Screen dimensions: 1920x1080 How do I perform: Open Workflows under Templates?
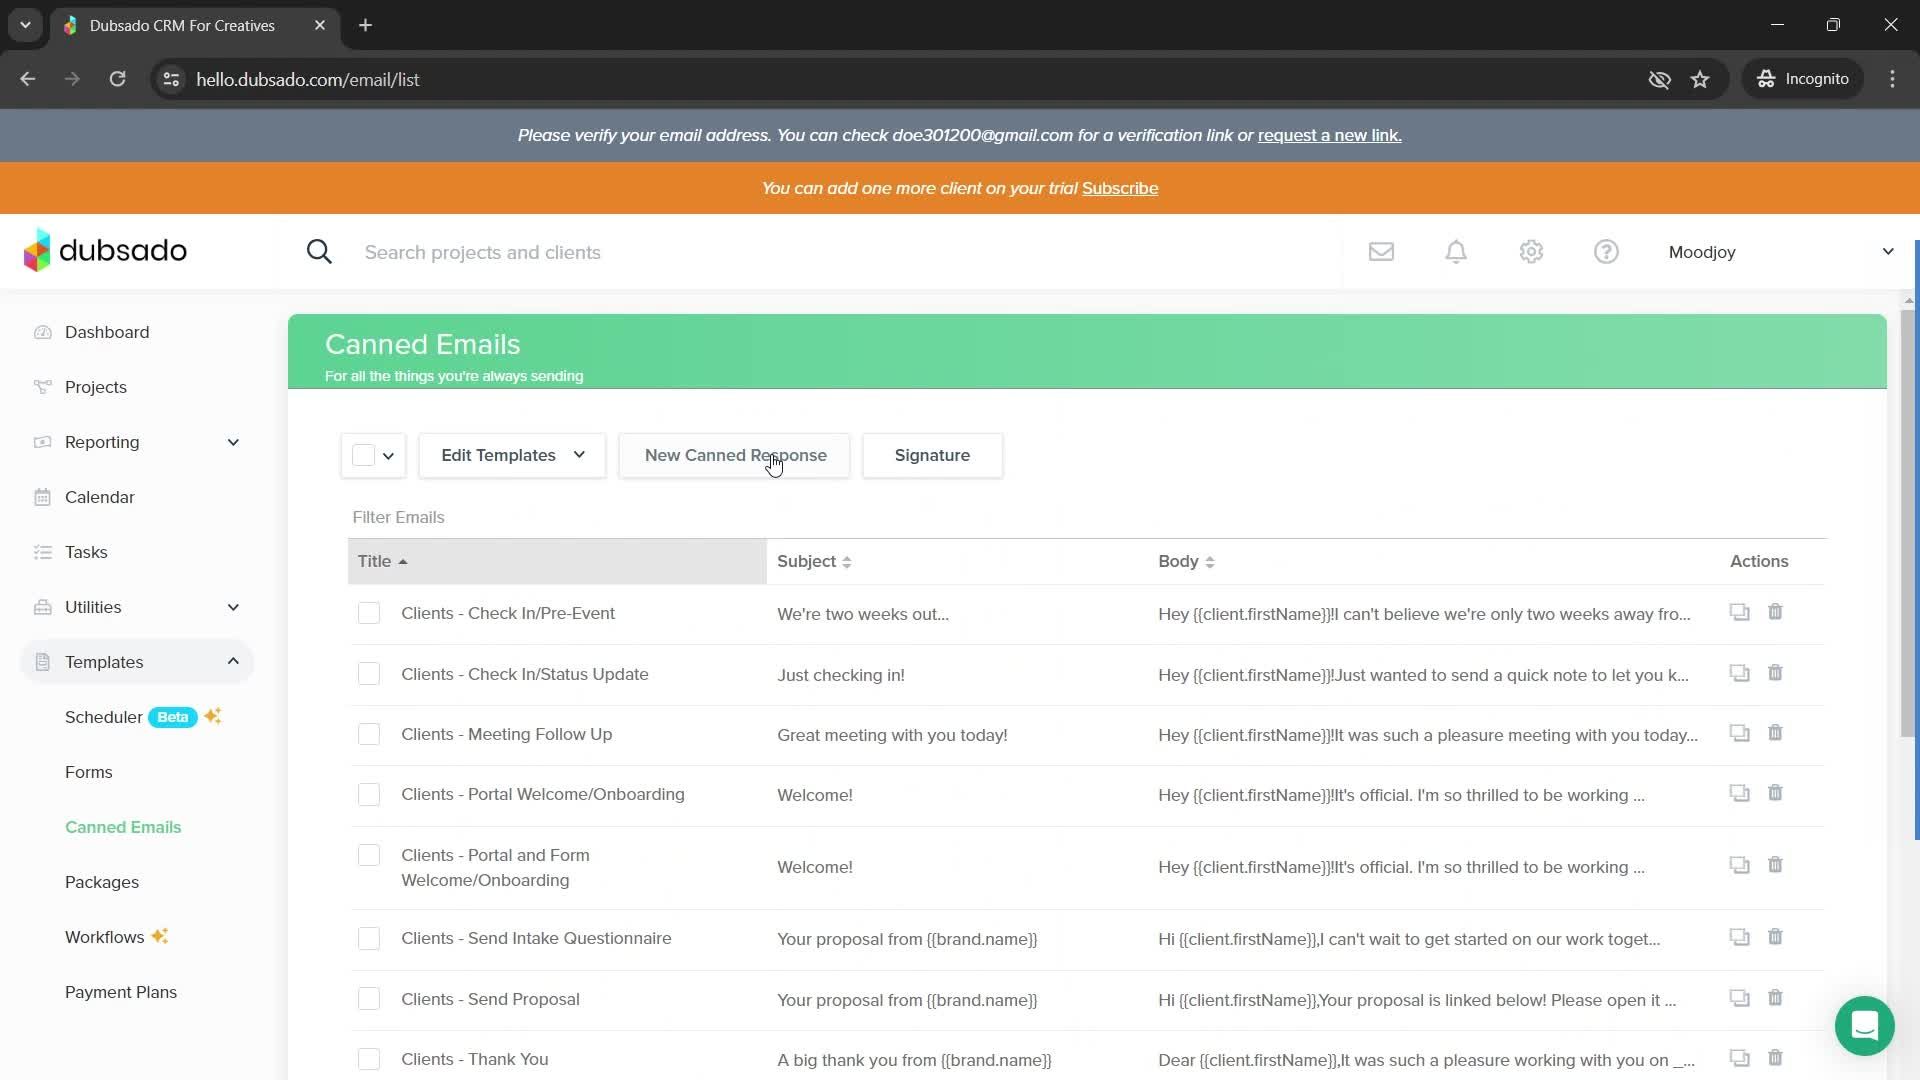(x=116, y=937)
